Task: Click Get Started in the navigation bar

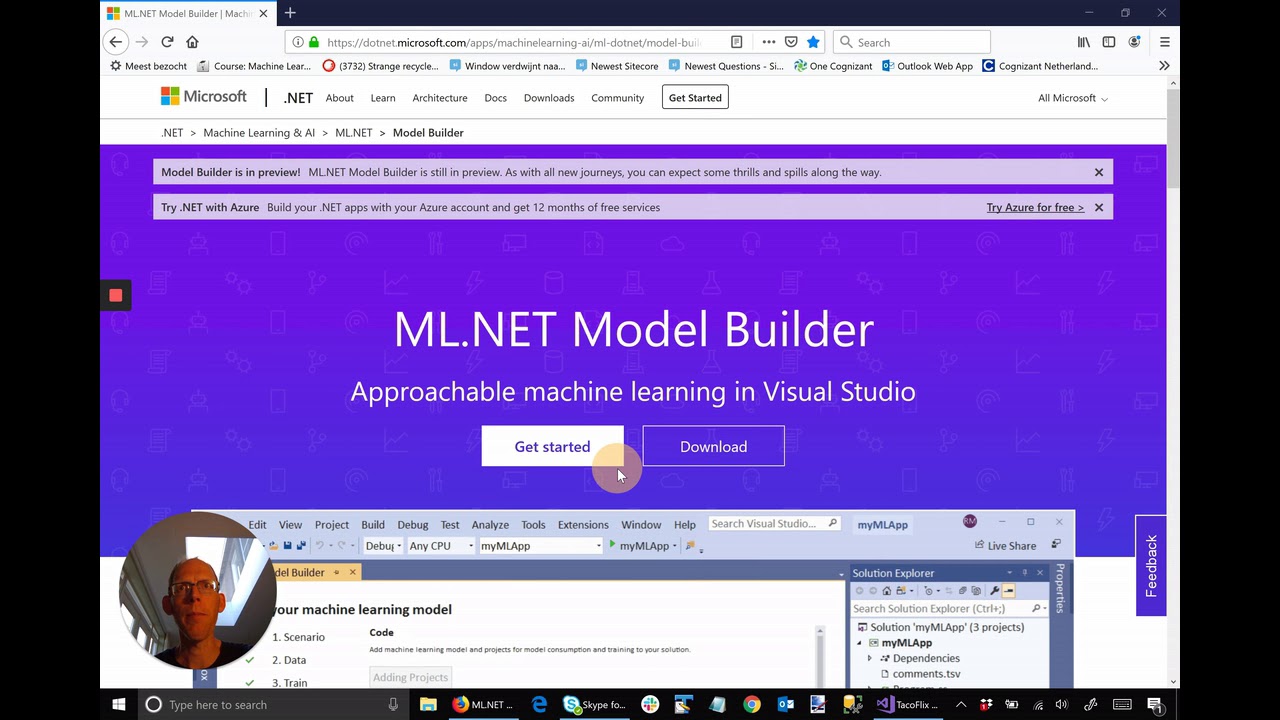Action: pos(695,97)
